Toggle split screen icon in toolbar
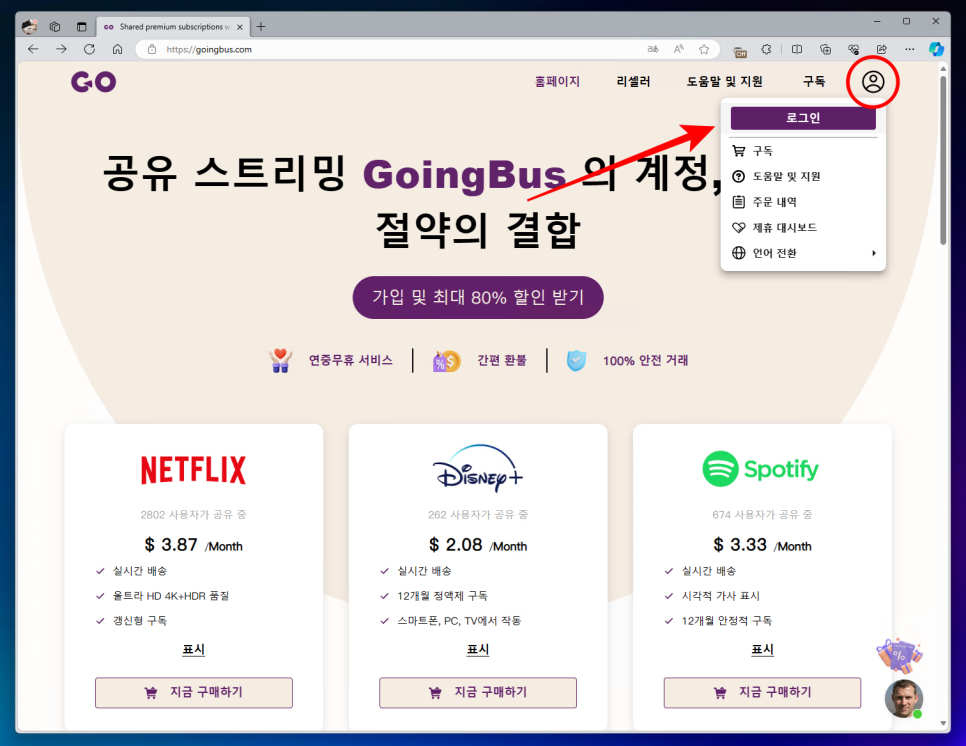 (x=797, y=49)
